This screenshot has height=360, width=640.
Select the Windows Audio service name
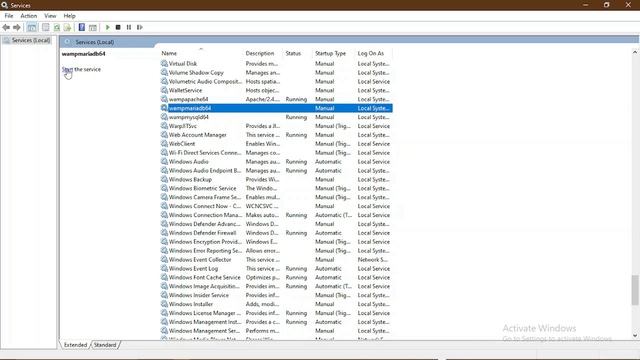pos(189,162)
